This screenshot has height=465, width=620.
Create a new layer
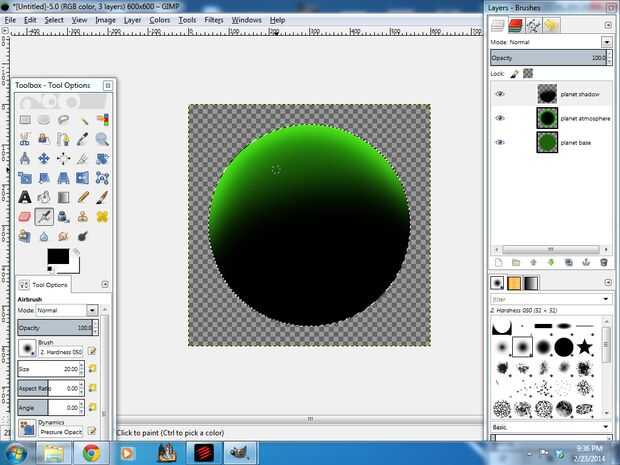(x=498, y=262)
